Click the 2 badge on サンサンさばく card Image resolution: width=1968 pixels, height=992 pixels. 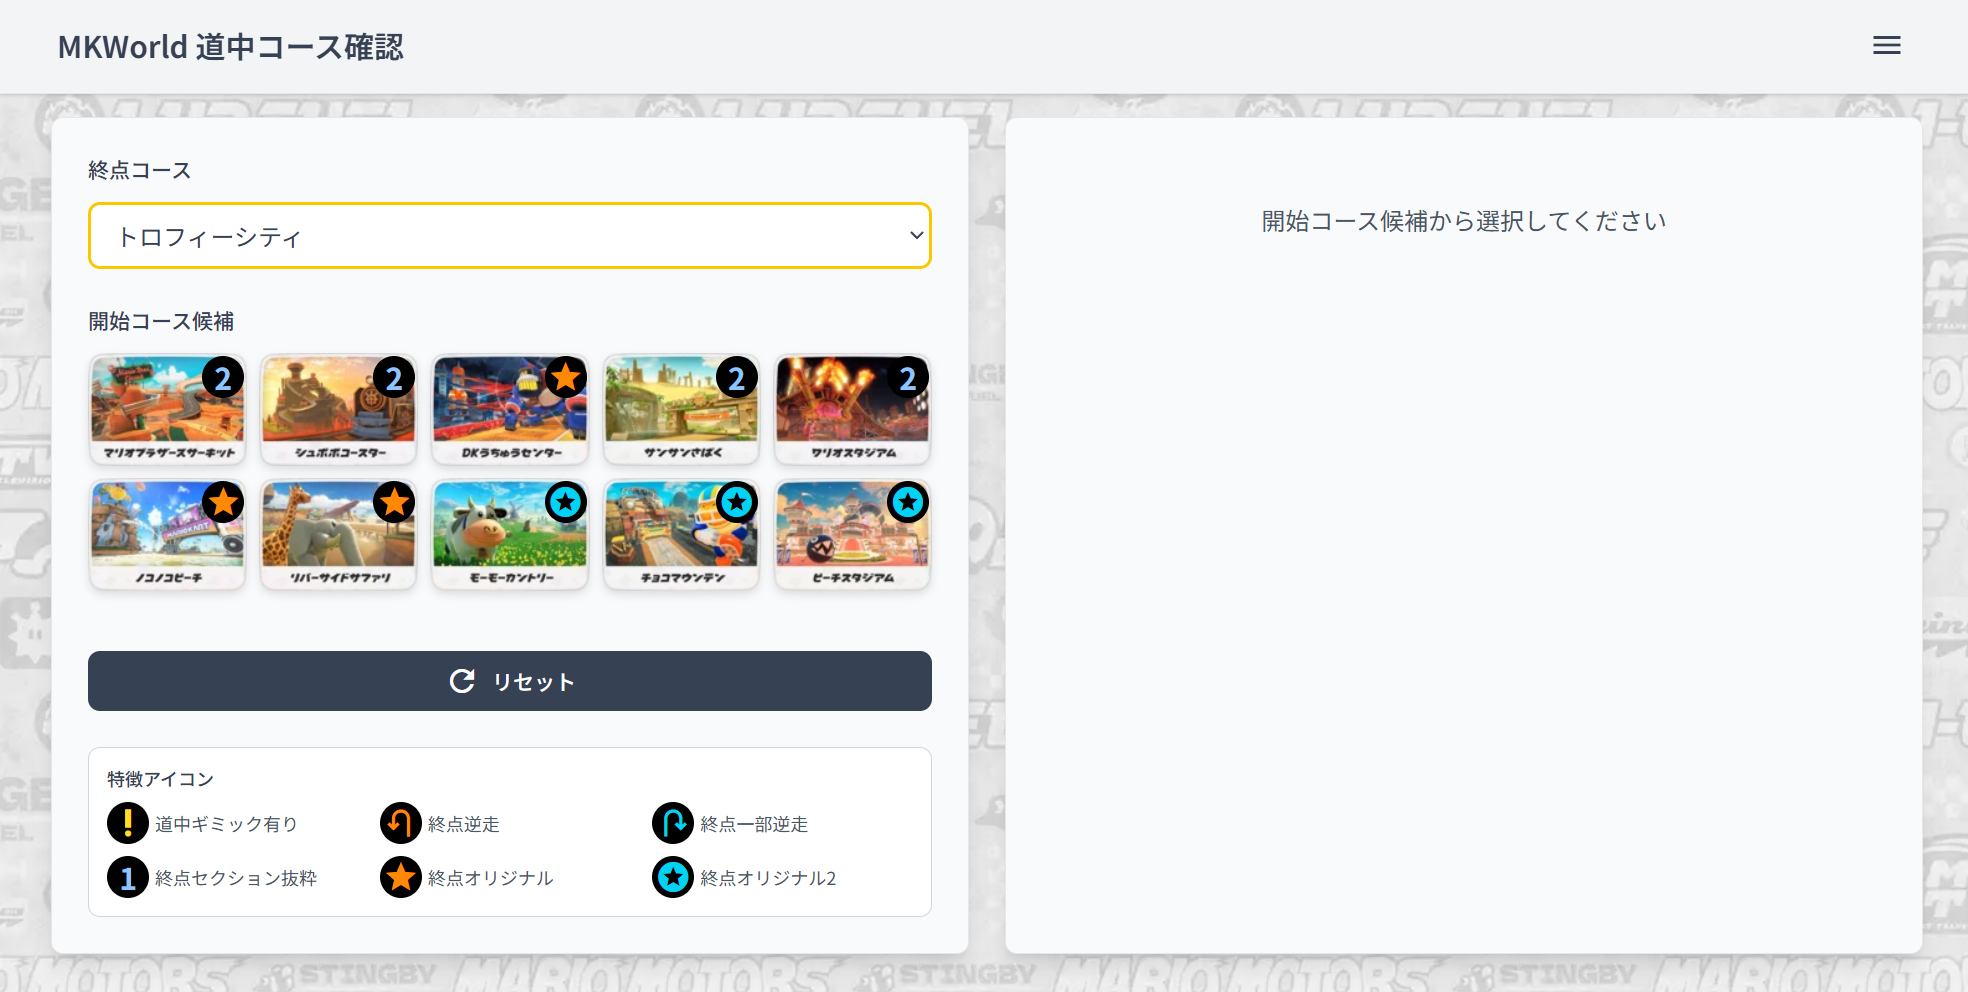(x=737, y=378)
